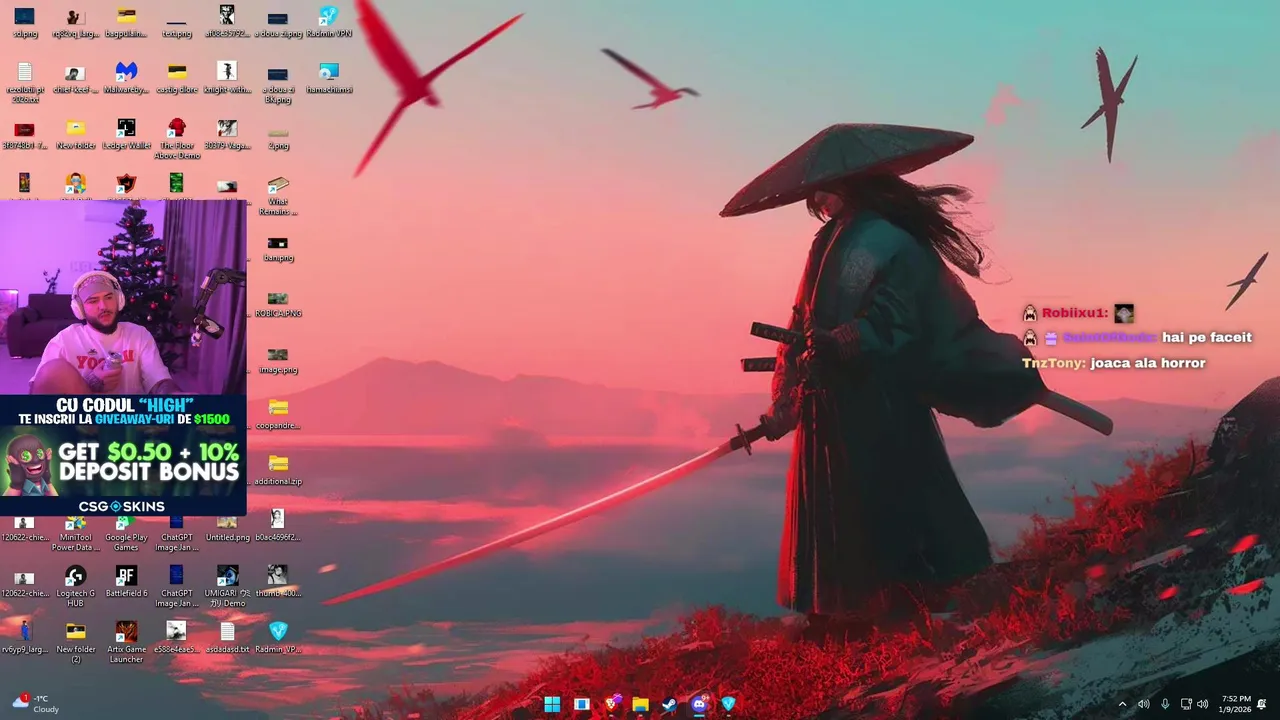Viewport: 1280px width, 720px height.
Task: Open Discord from the taskbar
Action: point(699,704)
